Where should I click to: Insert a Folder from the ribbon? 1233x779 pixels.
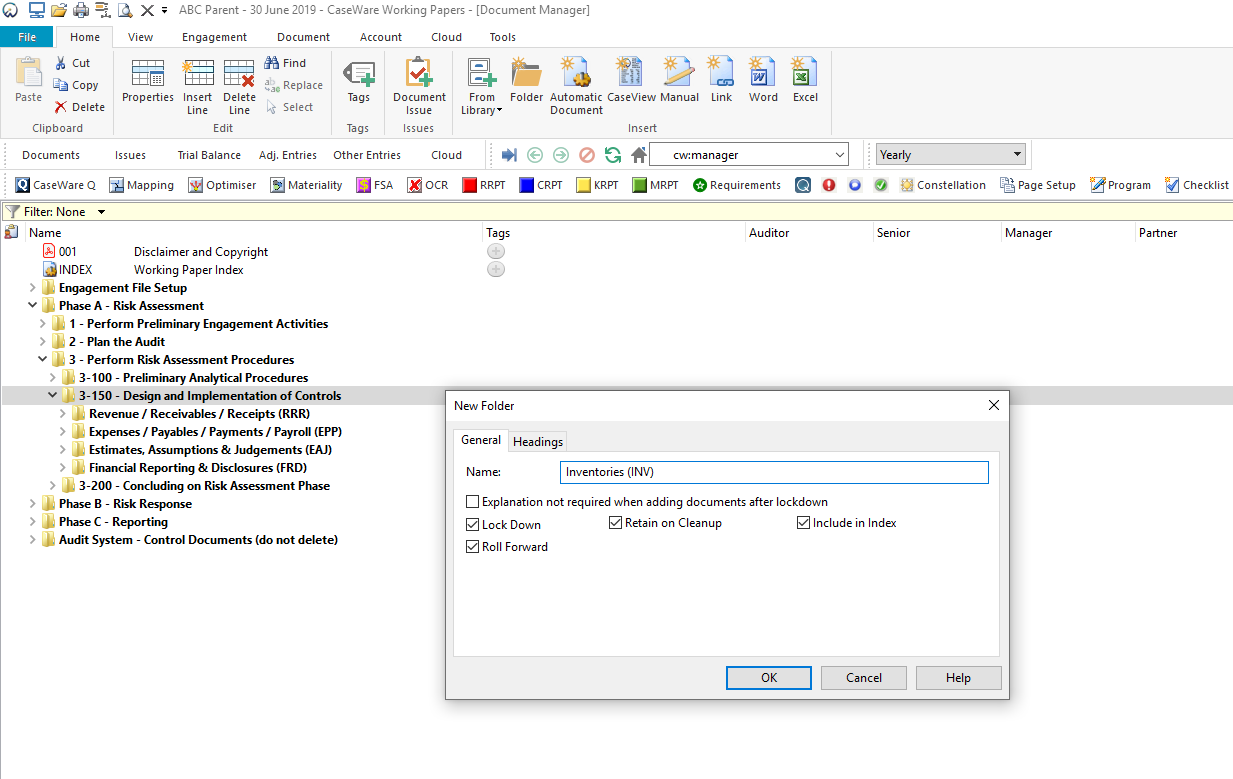tap(526, 80)
